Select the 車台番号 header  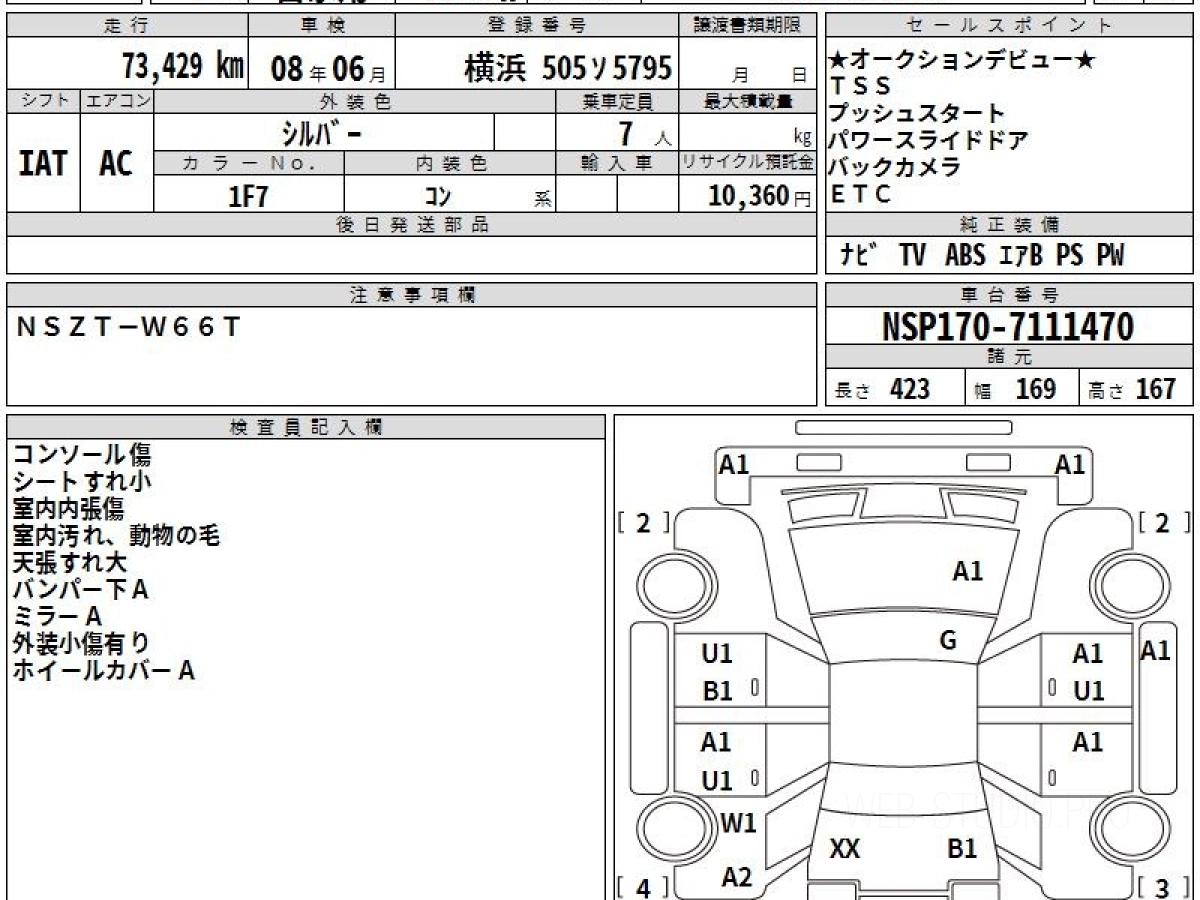point(1010,295)
